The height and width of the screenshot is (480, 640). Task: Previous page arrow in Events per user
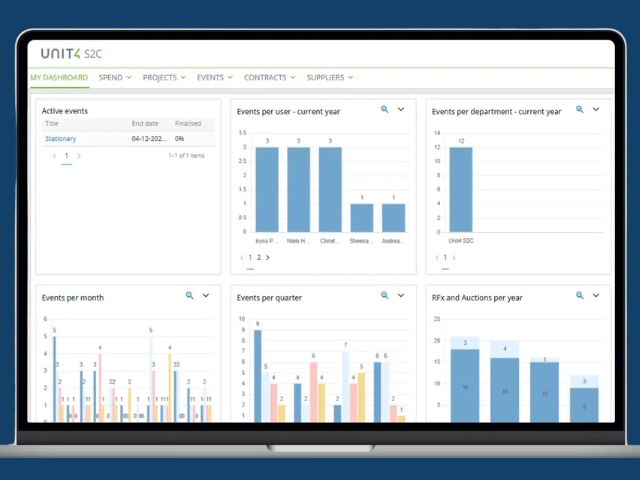[x=242, y=258]
